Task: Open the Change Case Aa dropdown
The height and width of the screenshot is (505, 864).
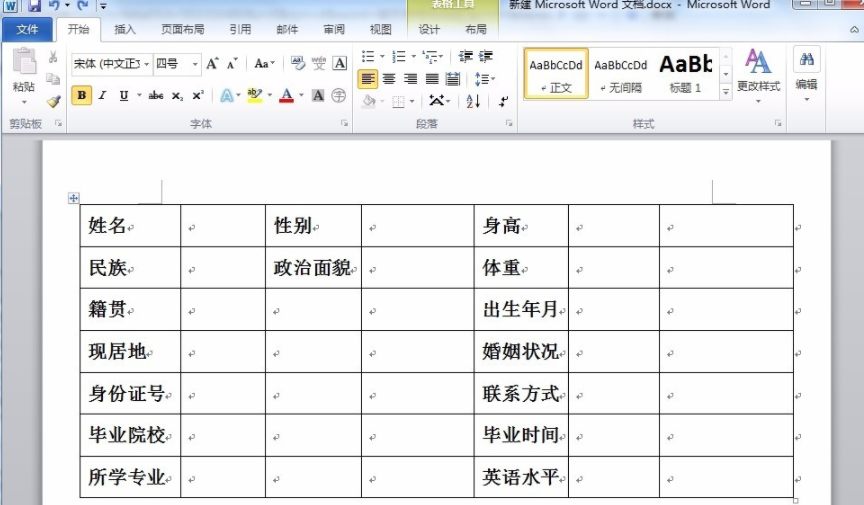Action: coord(264,64)
